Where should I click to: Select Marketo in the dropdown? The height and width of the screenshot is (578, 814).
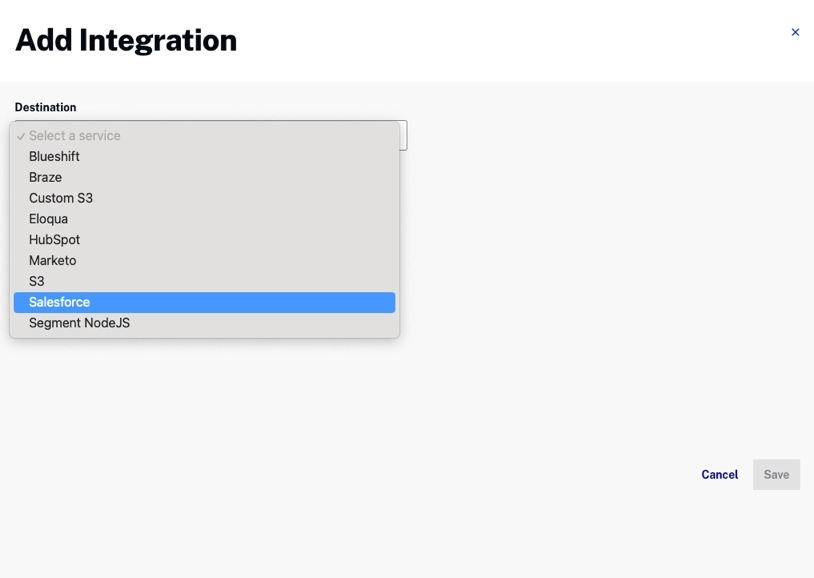52,261
